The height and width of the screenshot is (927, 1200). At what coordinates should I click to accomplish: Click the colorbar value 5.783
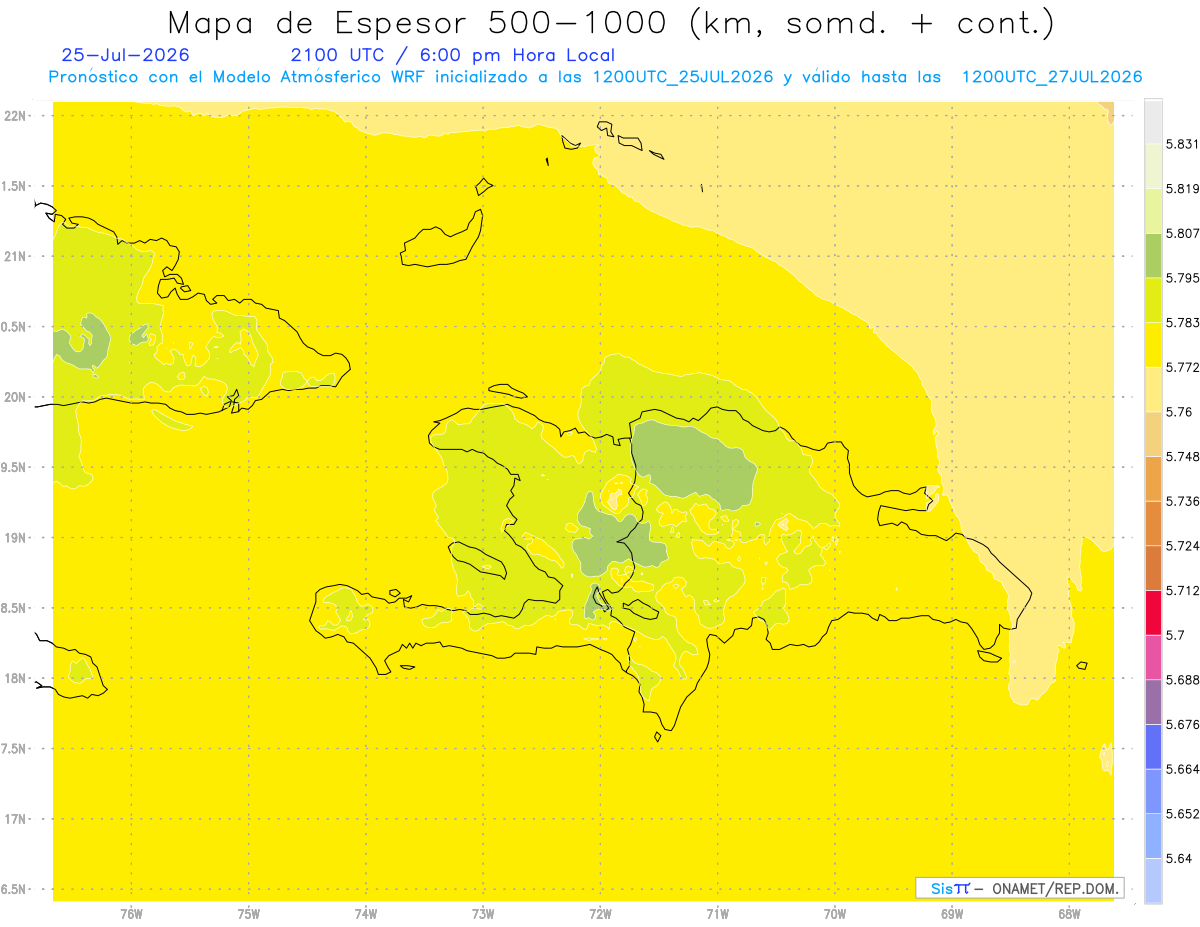(x=1183, y=323)
